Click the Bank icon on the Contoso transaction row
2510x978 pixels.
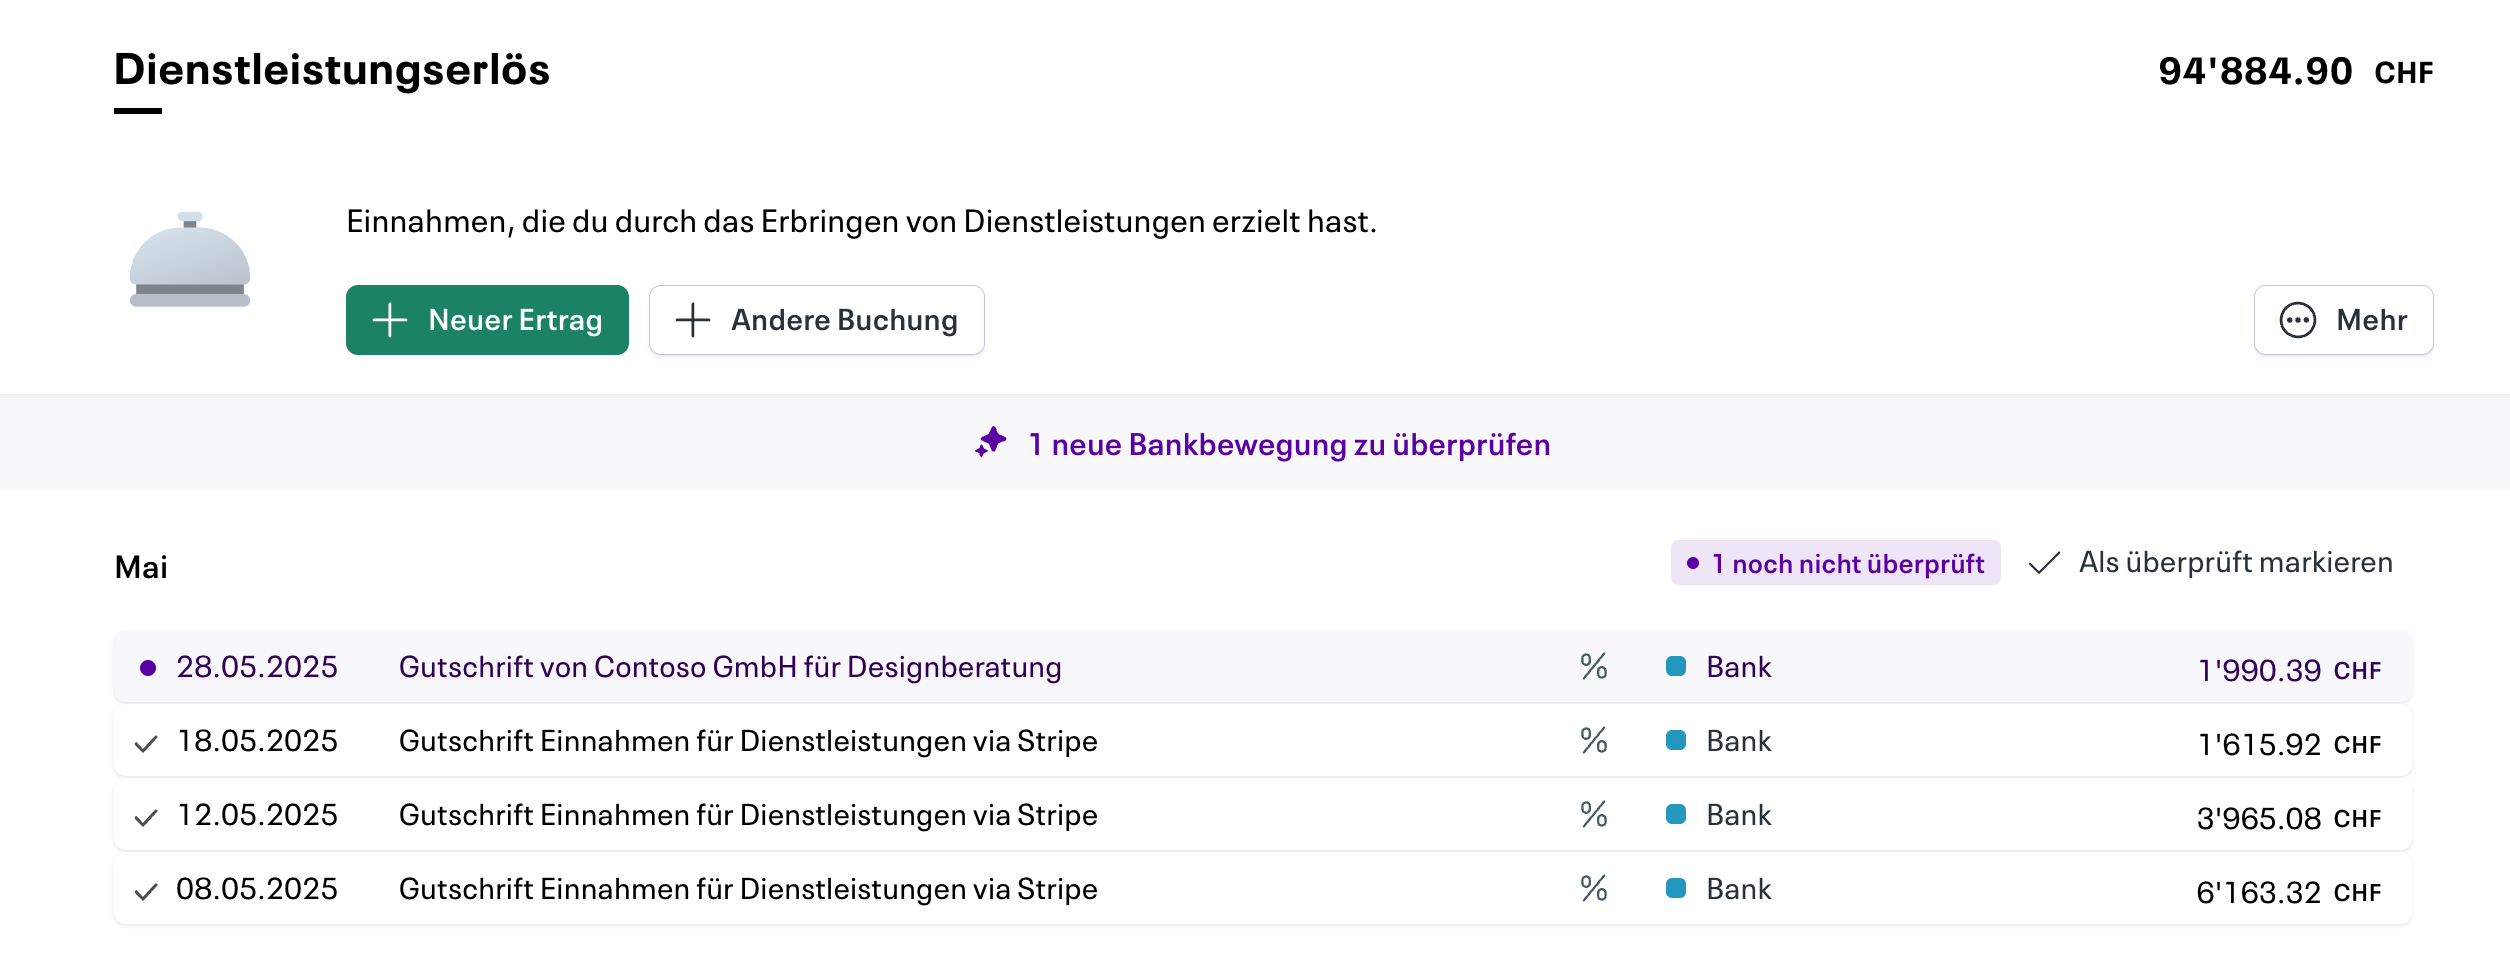pyautogui.click(x=1676, y=666)
